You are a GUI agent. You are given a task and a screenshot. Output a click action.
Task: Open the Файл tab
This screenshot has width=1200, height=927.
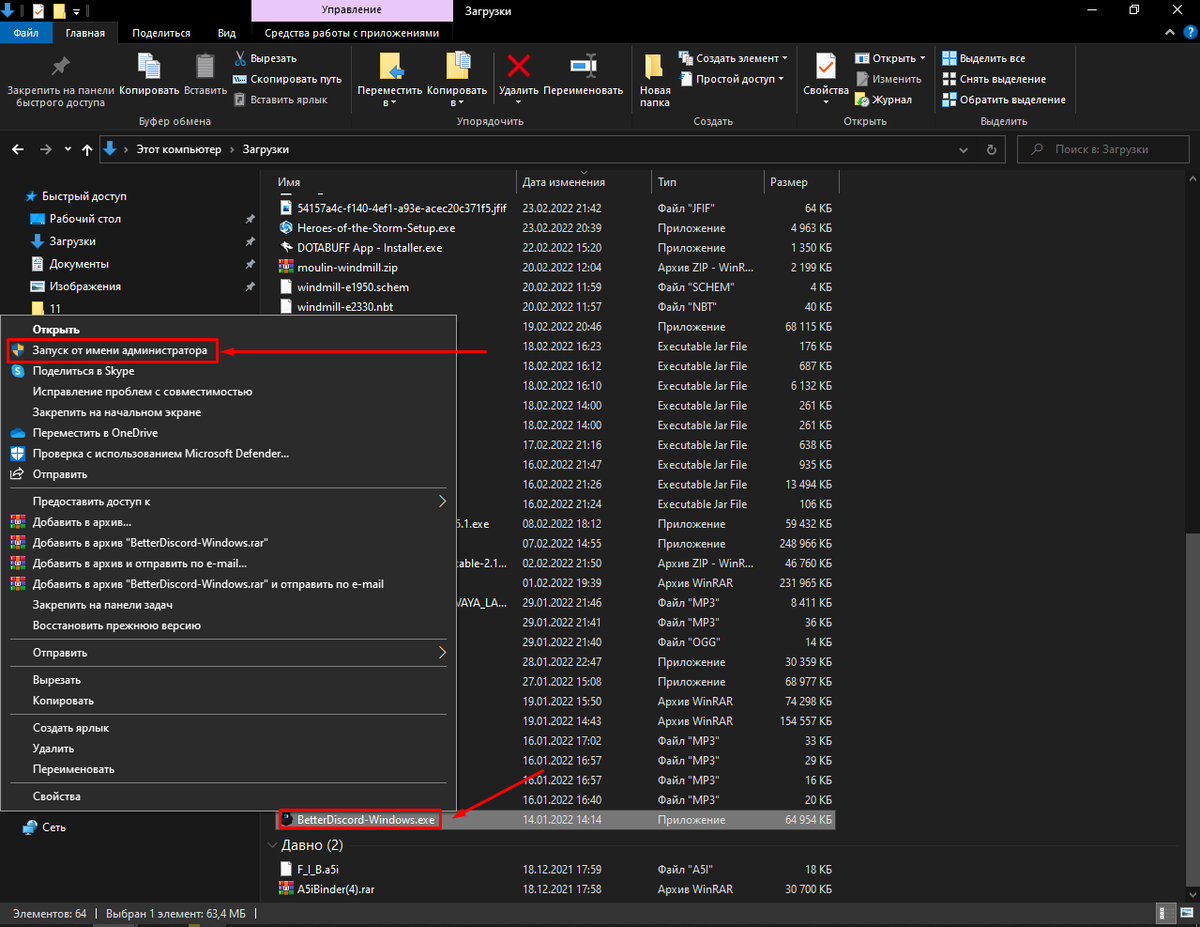click(x=27, y=33)
